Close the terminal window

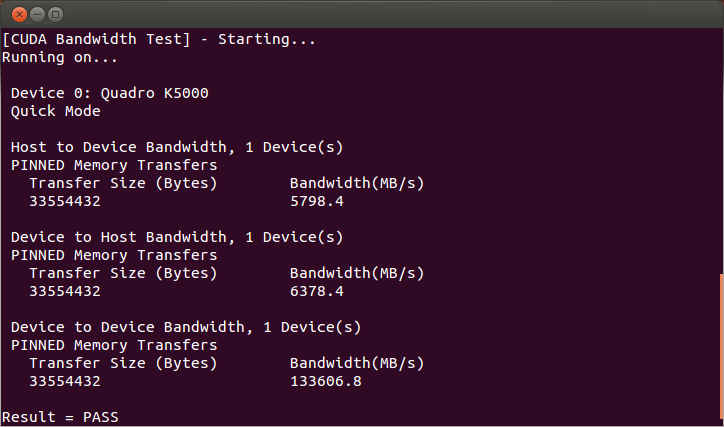pyautogui.click(x=19, y=14)
